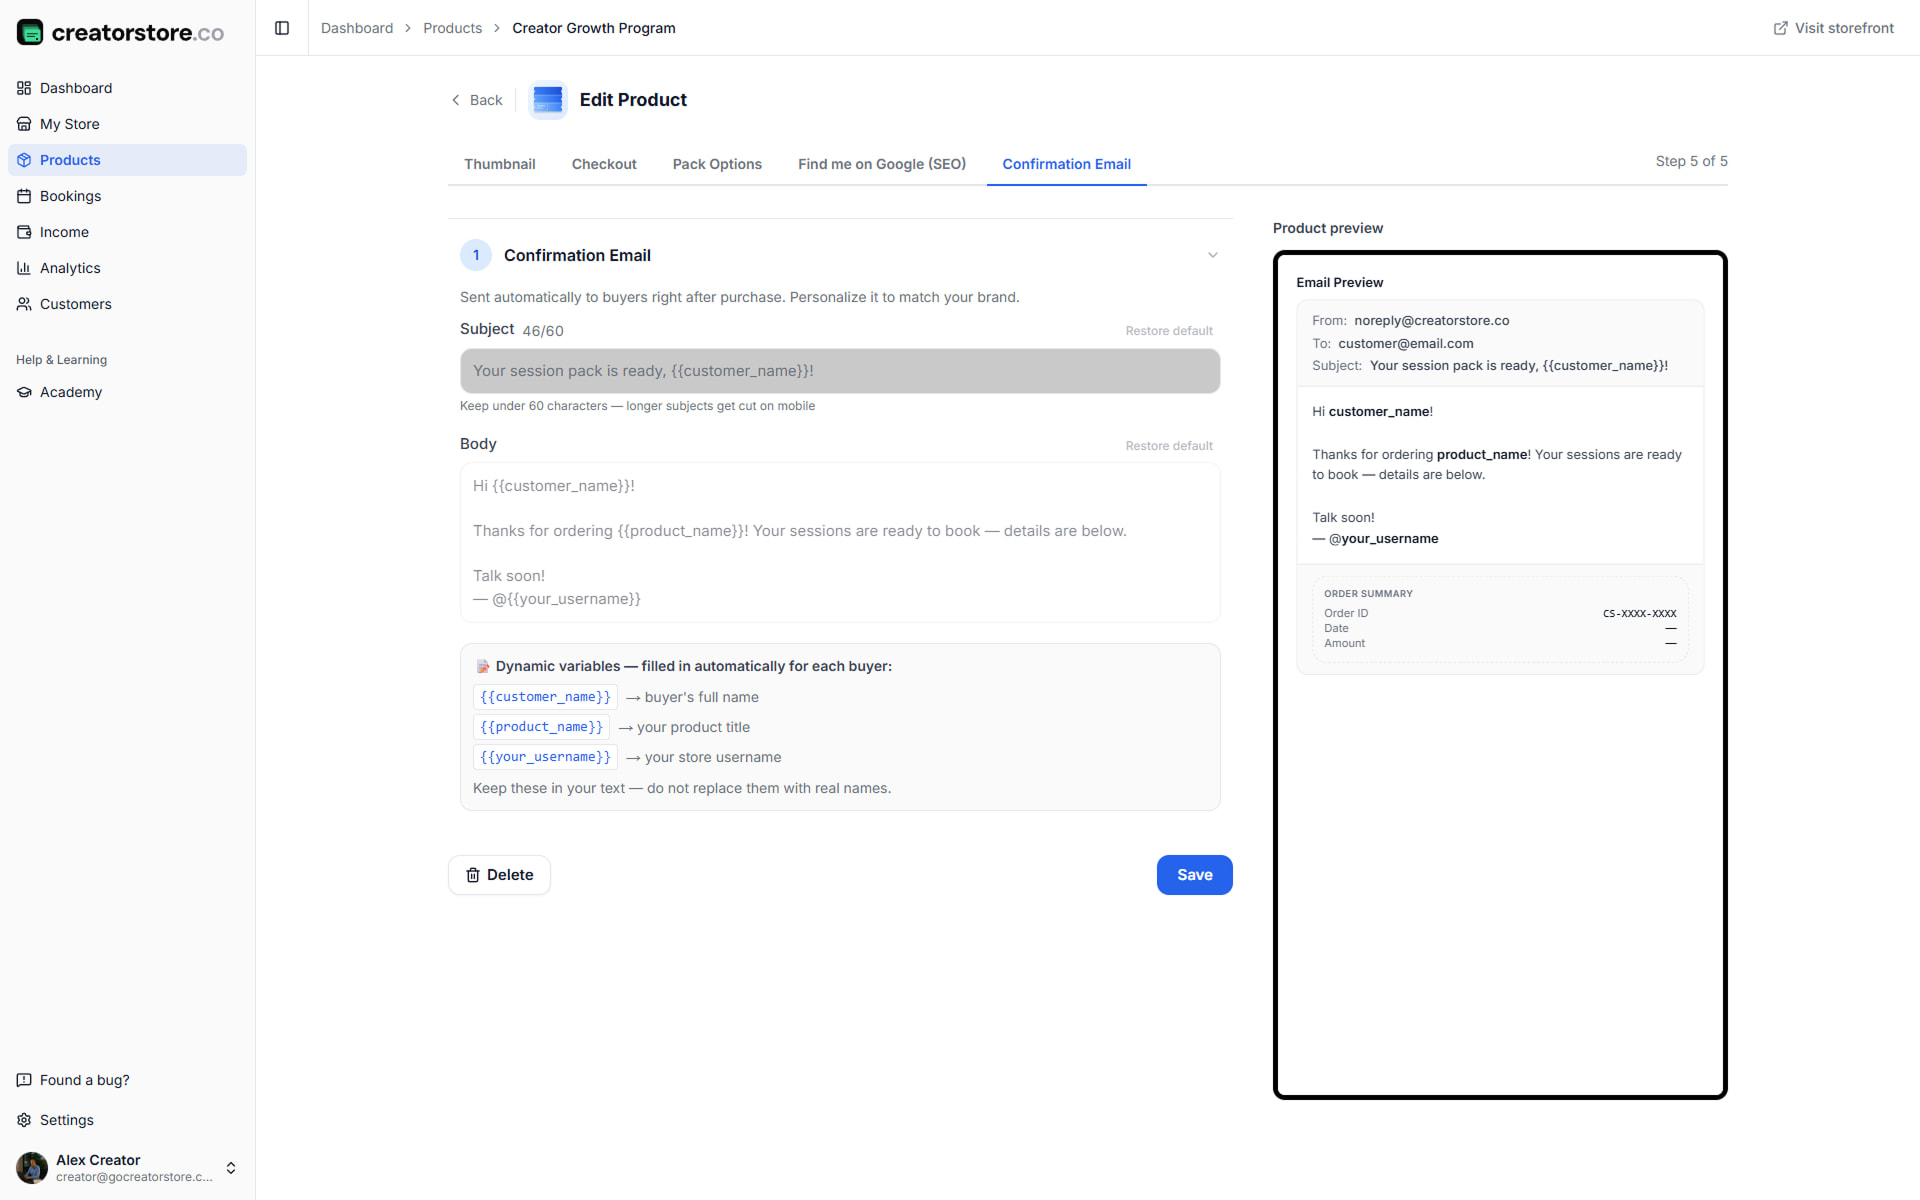Open Analytics in the sidebar
The height and width of the screenshot is (1200, 1920).
click(127, 268)
